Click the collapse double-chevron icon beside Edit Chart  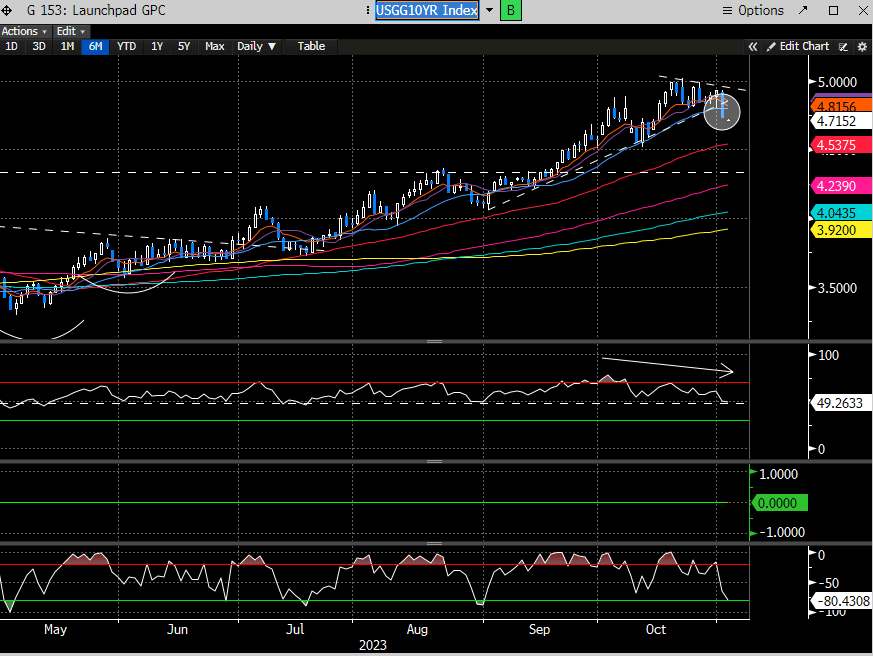(753, 46)
